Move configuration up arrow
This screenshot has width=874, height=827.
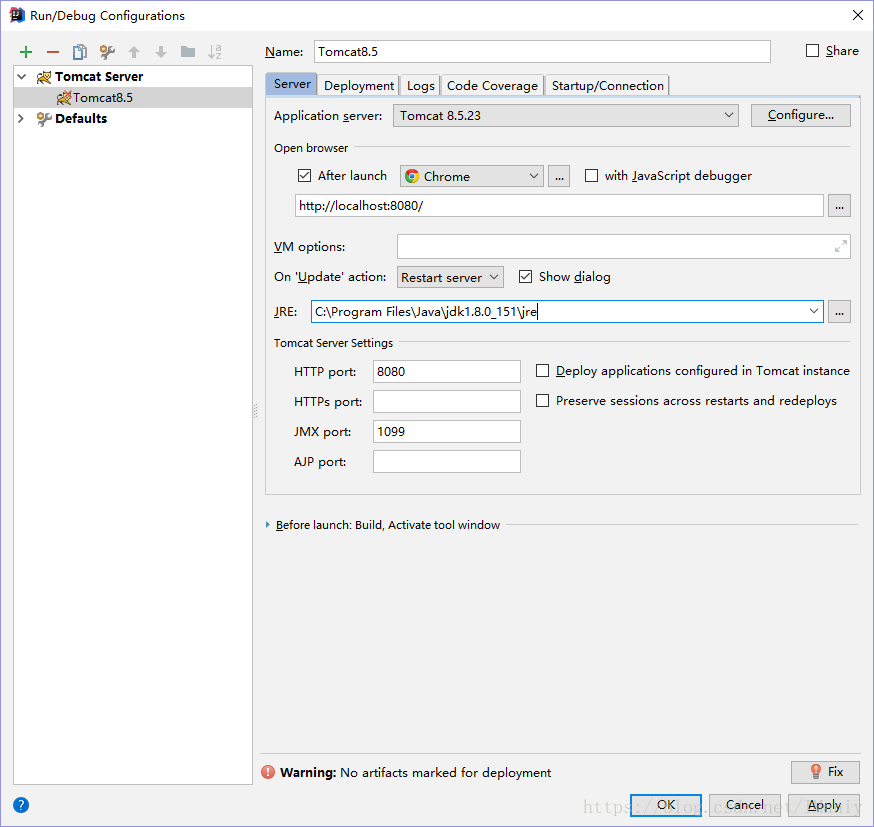point(134,52)
